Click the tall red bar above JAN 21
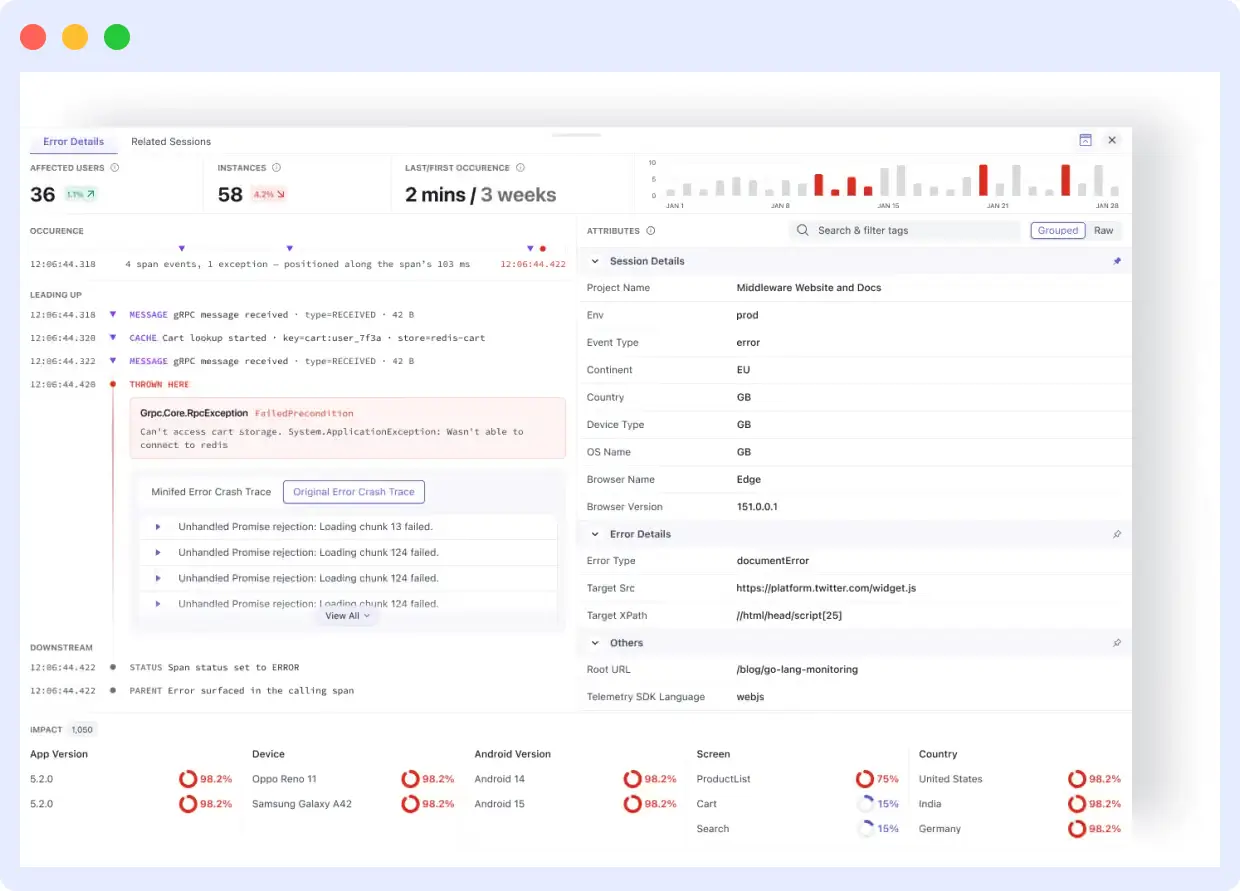 [x=983, y=180]
